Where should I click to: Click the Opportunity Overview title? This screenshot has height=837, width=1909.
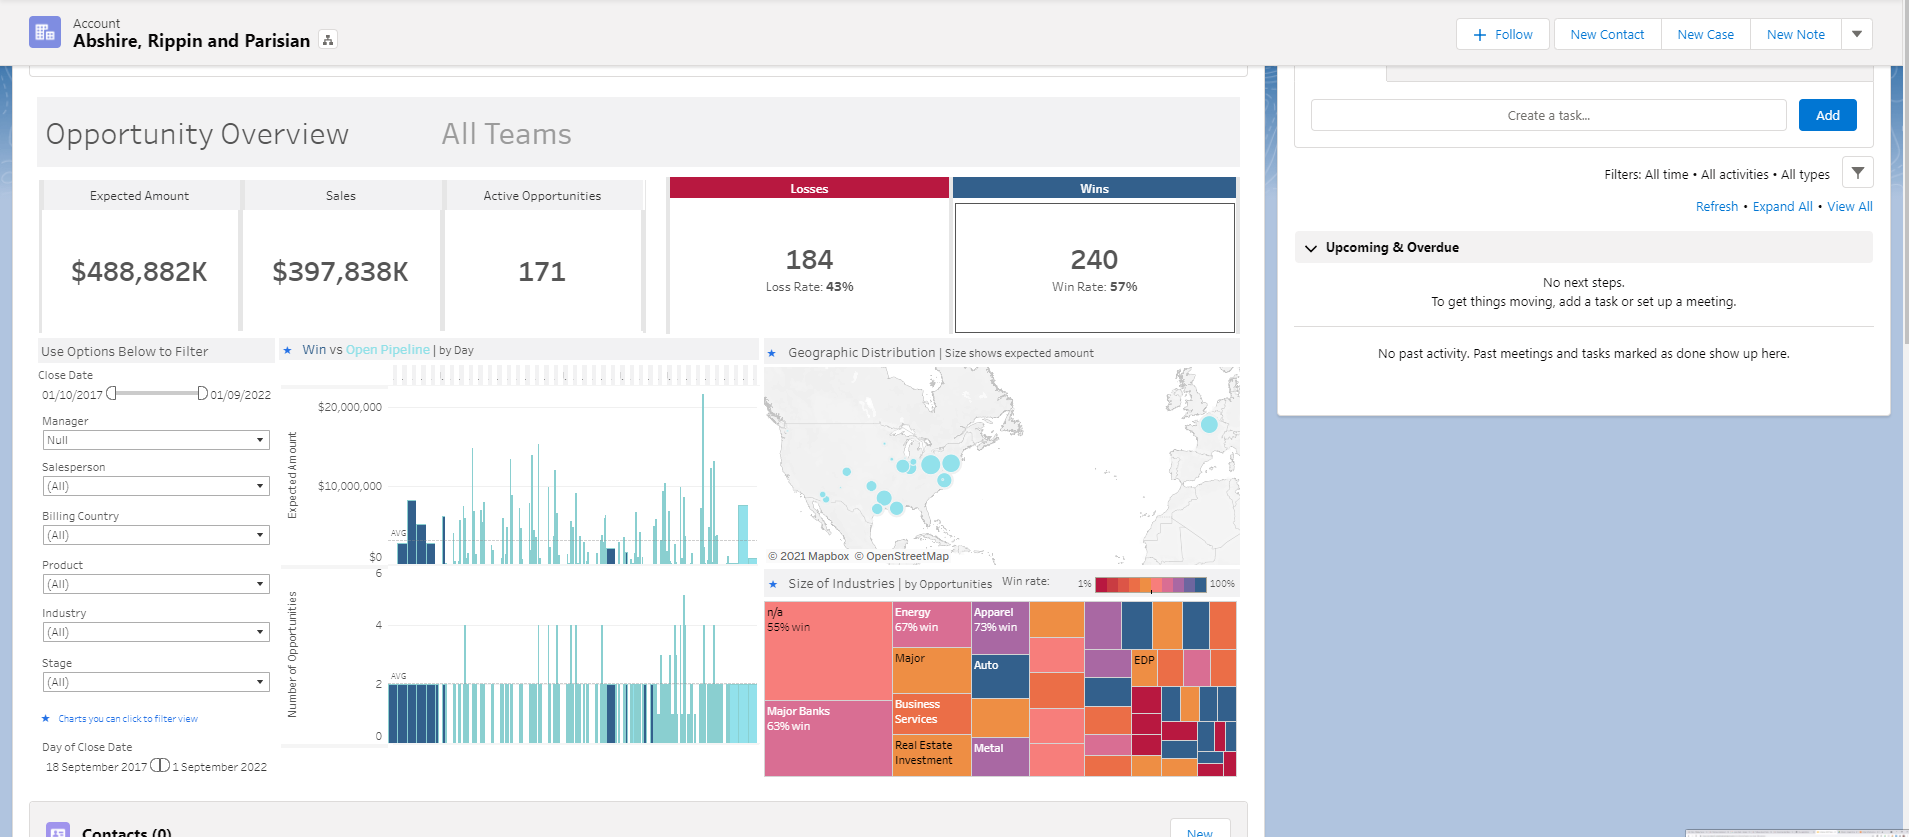[197, 134]
